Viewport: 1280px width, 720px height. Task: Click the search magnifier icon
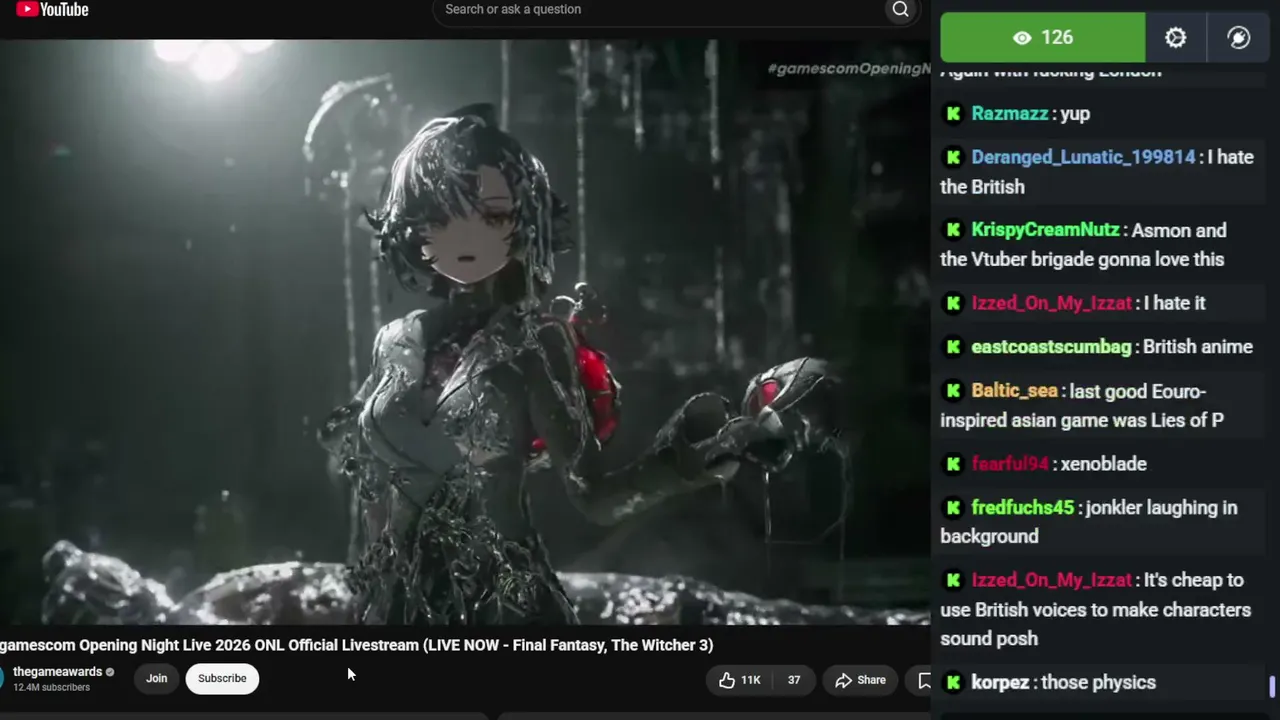900,10
